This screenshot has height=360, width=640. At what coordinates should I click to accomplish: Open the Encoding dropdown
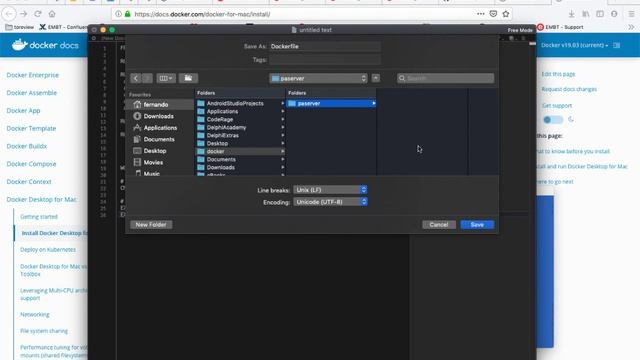coord(330,202)
